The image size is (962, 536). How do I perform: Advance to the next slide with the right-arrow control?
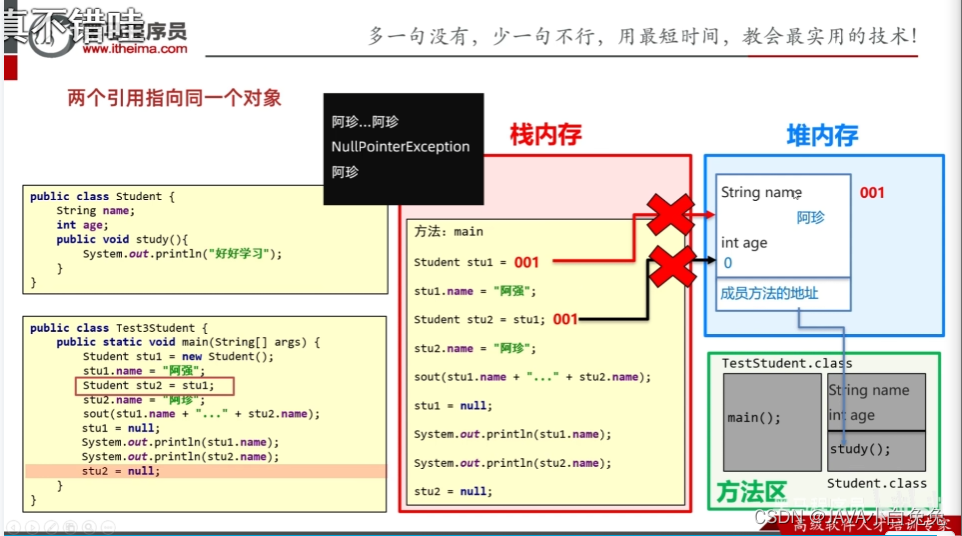(32, 526)
